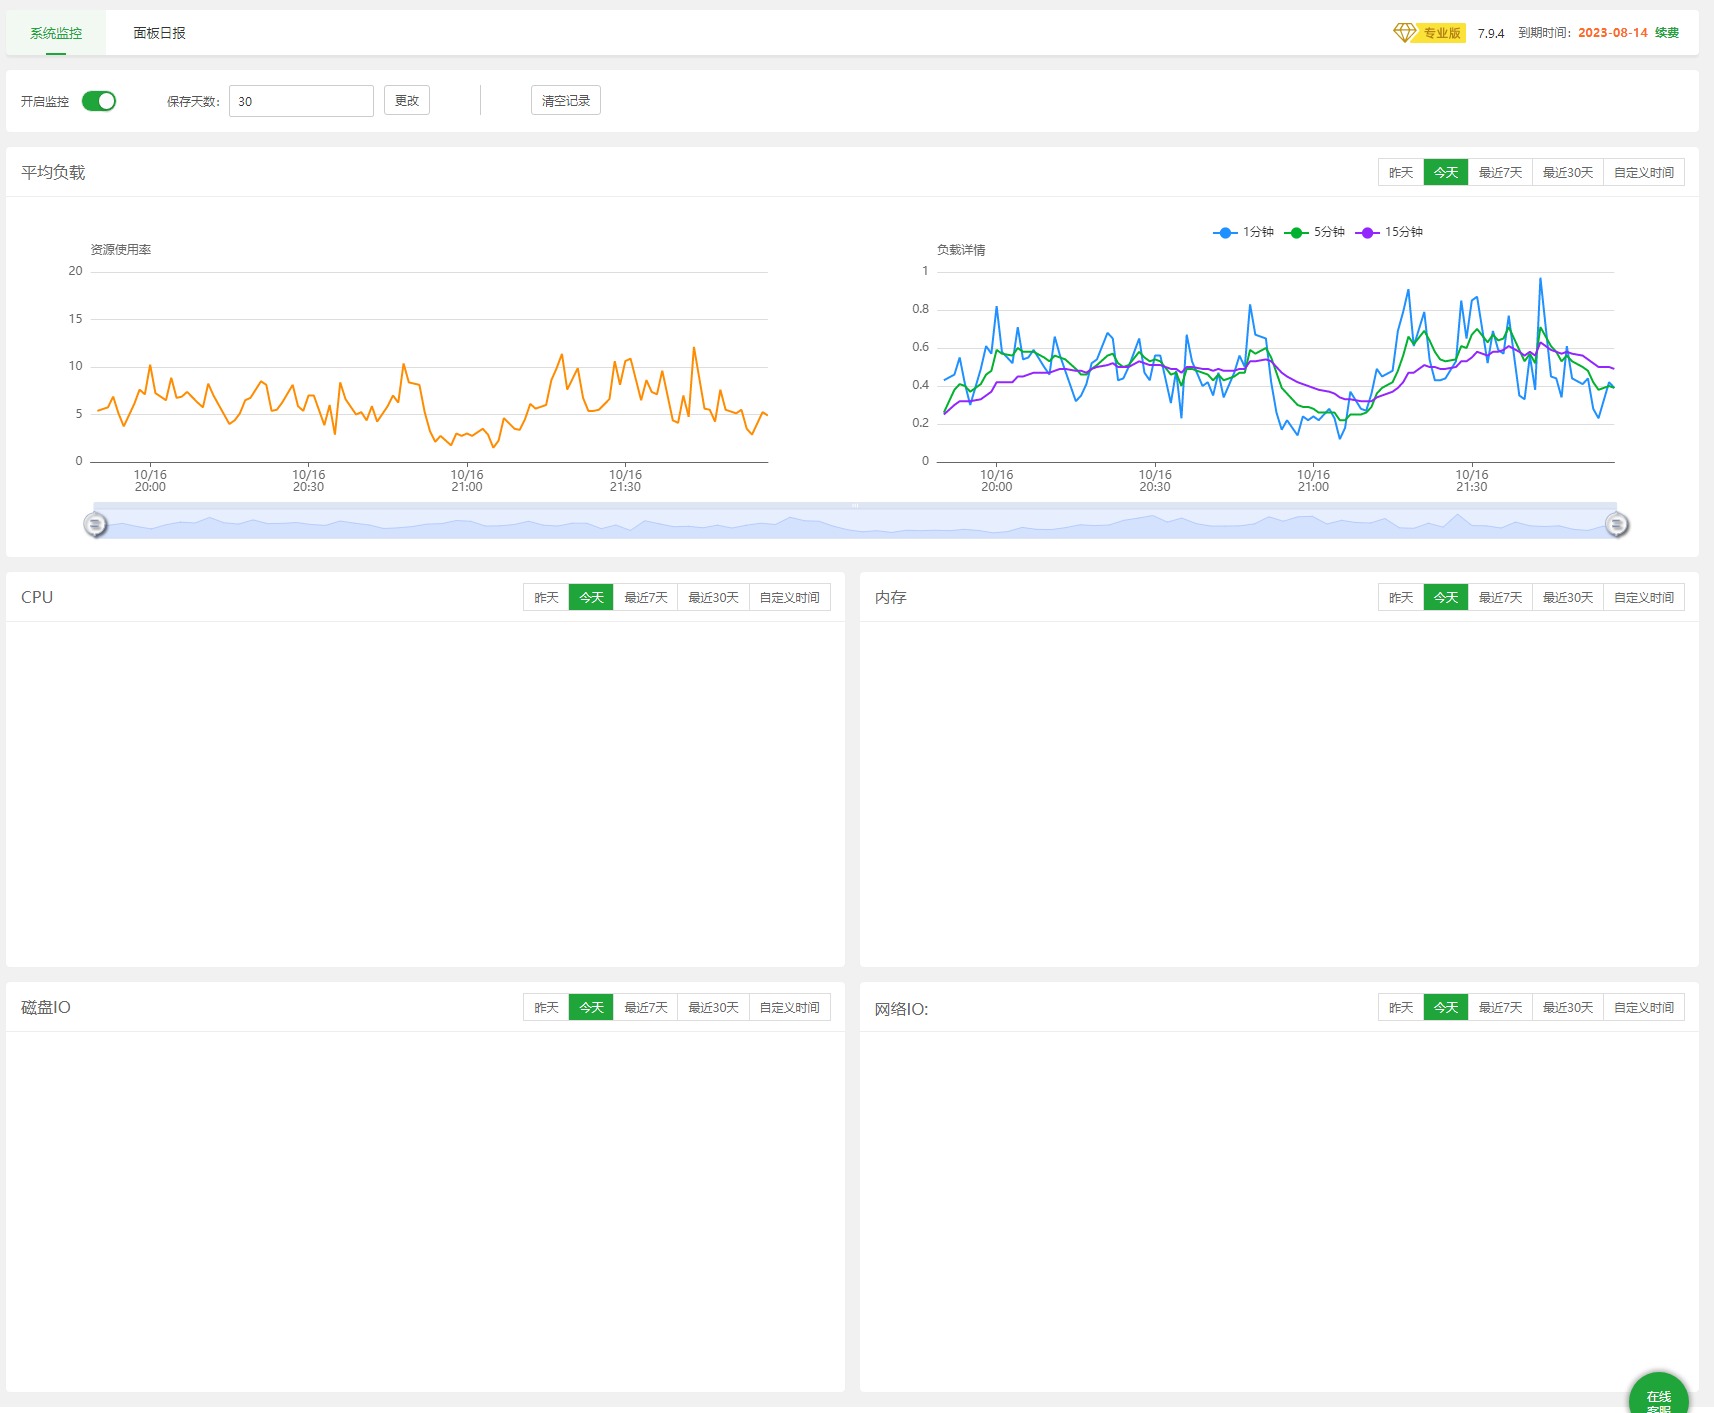Viewport: 1714px width, 1413px height.
Task: Click the 清空记录 button
Action: coord(566,101)
